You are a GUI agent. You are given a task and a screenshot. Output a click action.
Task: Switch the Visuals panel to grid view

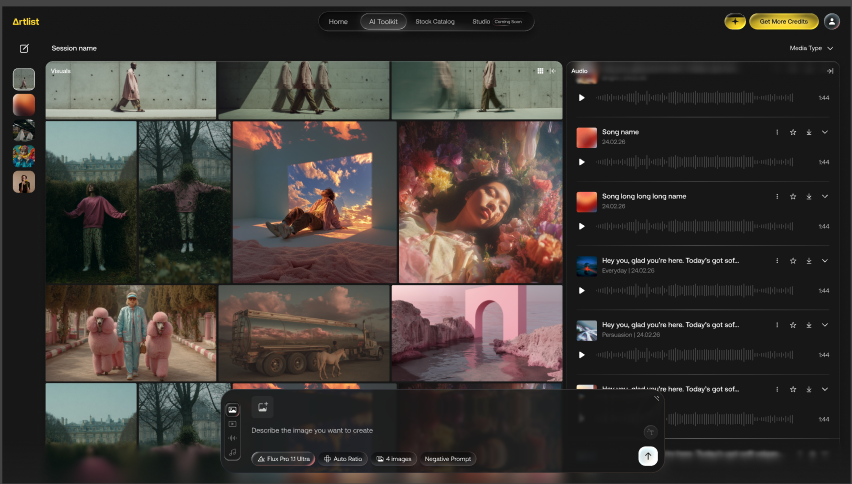pos(540,71)
